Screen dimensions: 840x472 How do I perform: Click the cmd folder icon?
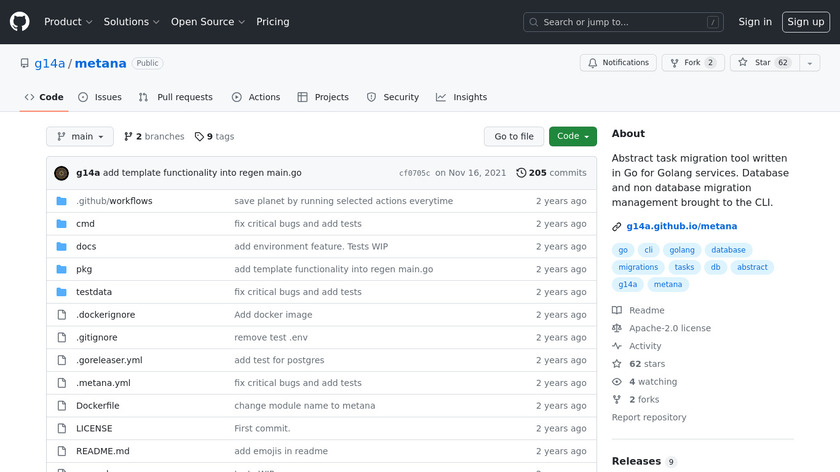click(61, 224)
